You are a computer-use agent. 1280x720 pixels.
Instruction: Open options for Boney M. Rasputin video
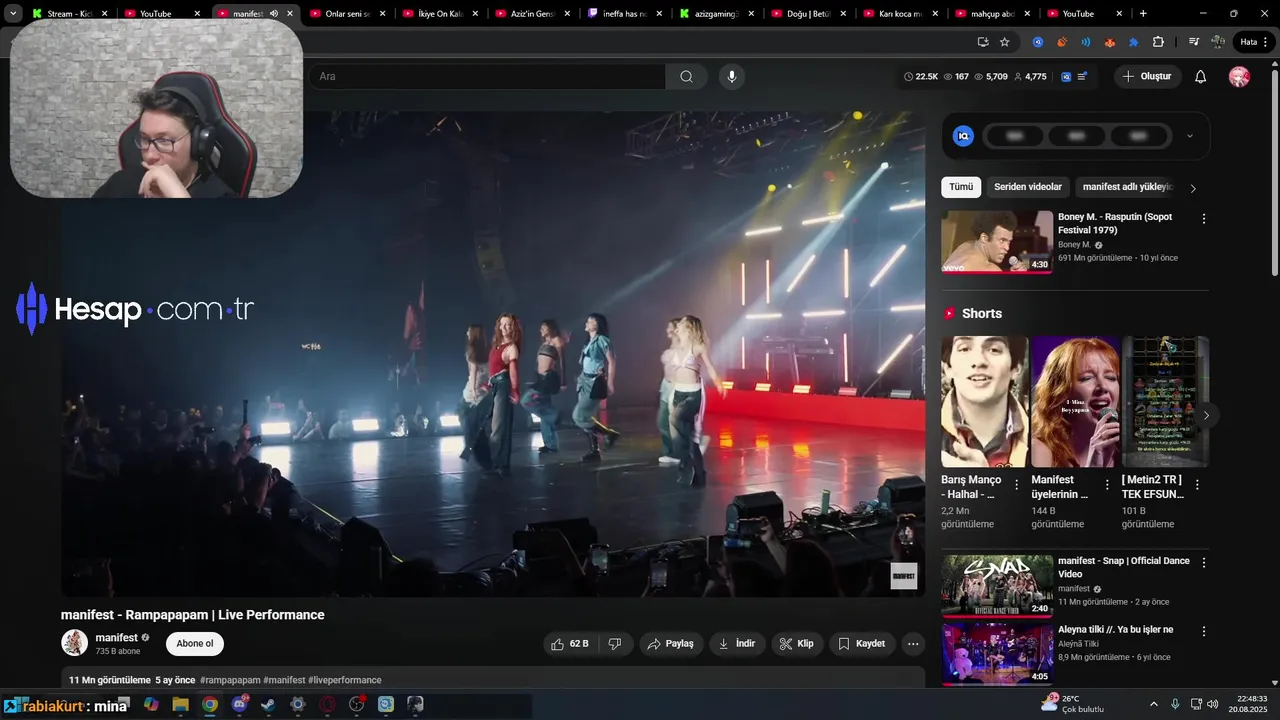(x=1204, y=218)
